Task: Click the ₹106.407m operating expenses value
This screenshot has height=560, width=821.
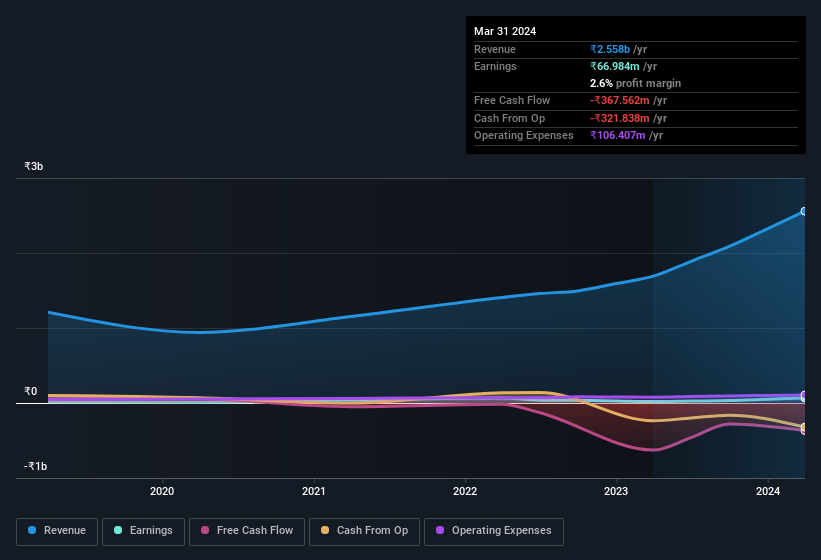Action: point(618,136)
